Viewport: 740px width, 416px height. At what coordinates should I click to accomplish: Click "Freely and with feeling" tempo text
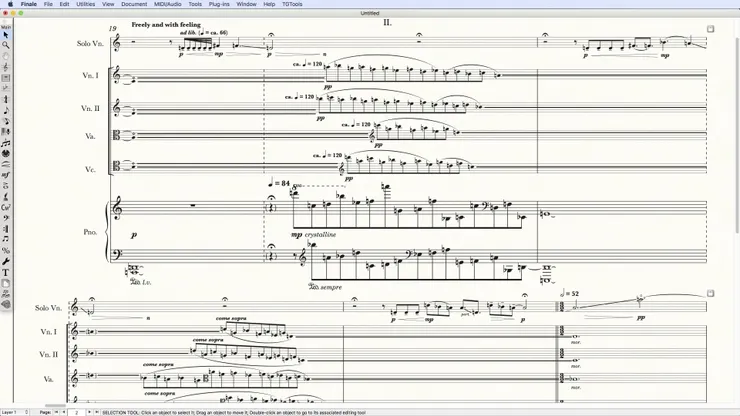[x=166, y=25]
